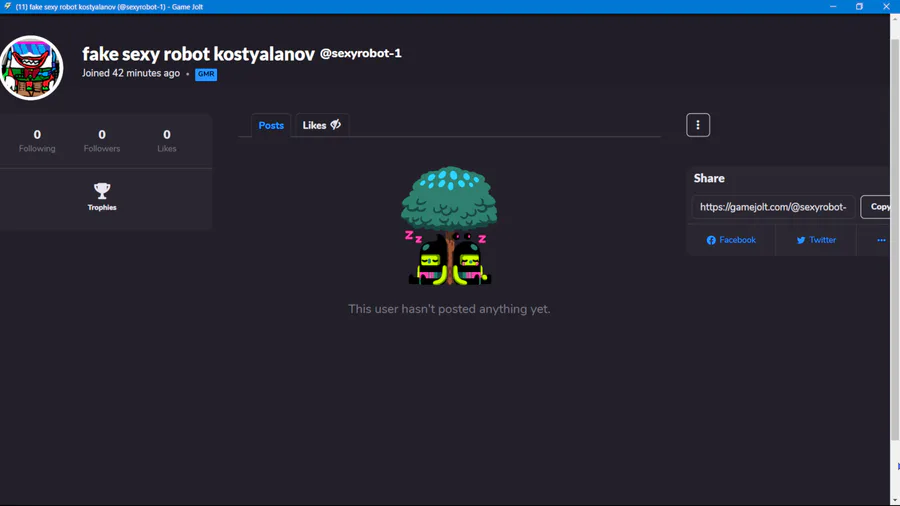Click the 'Joined 42 minutes ago' text
The height and width of the screenshot is (506, 900).
pyautogui.click(x=130, y=73)
